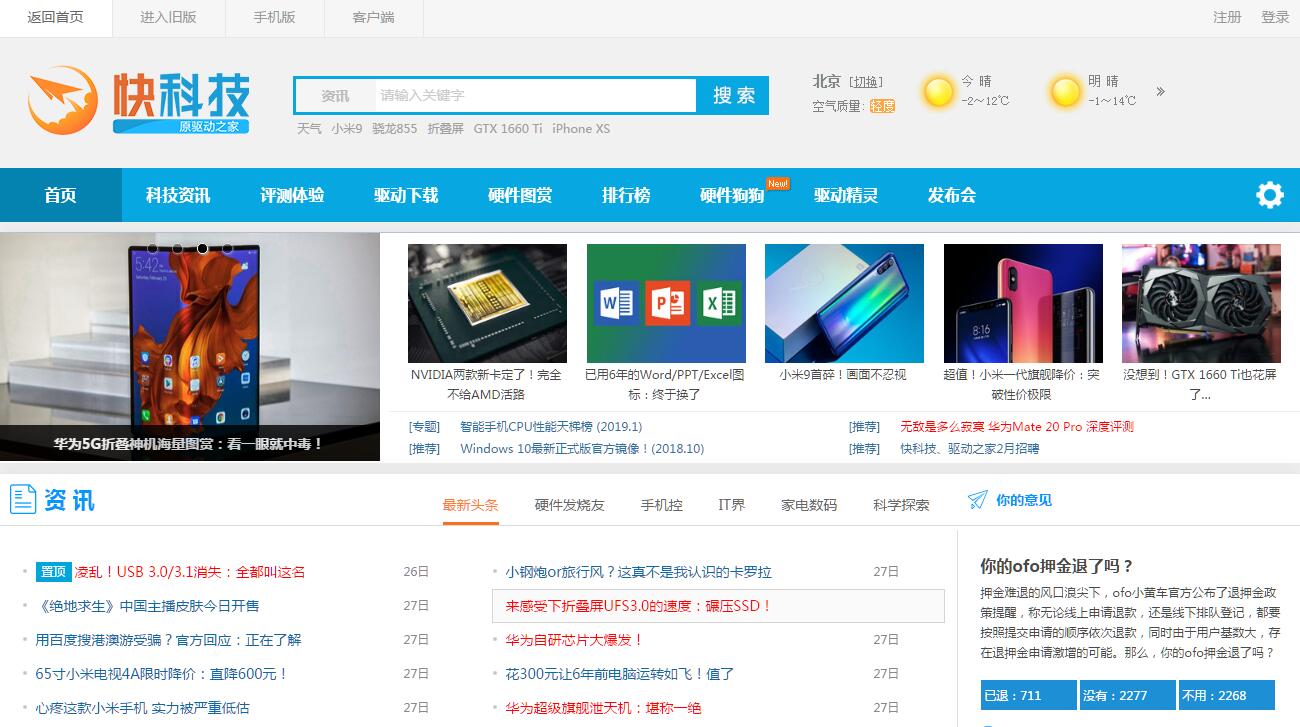Expand more weather forecast with double chevron
Image resolution: width=1300 pixels, height=727 pixels.
click(1160, 92)
